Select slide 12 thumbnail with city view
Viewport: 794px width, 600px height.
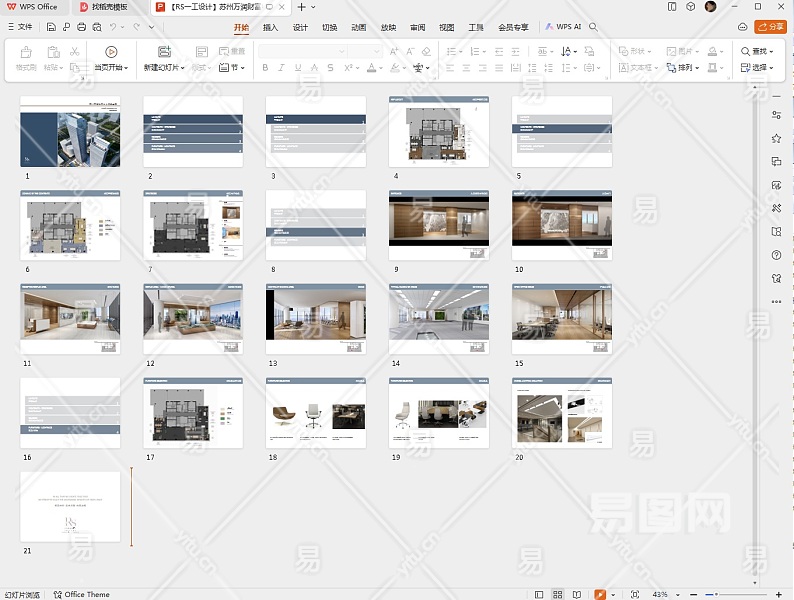coord(193,320)
